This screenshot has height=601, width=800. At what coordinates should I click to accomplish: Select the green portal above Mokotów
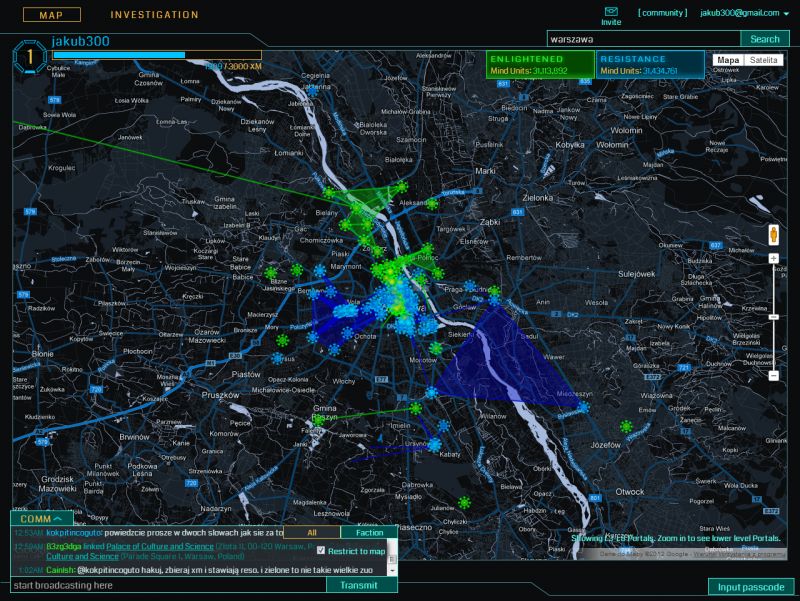coord(436,348)
